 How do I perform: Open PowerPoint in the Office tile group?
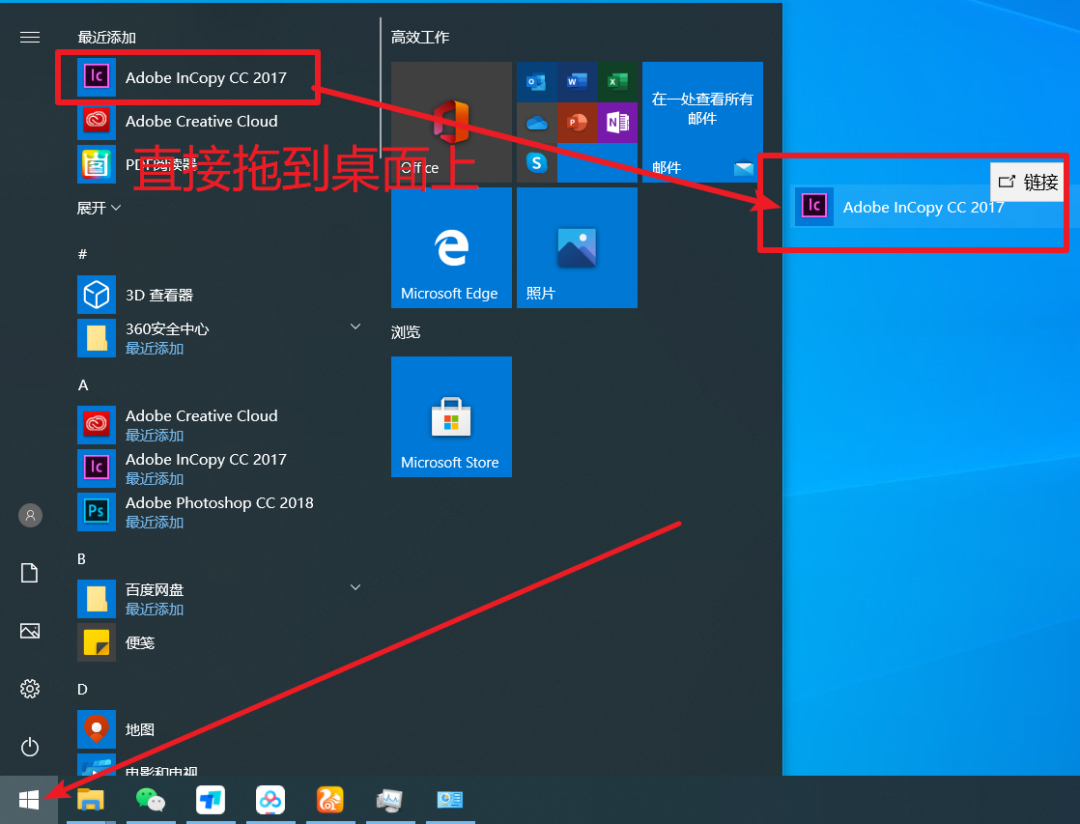[x=577, y=123]
